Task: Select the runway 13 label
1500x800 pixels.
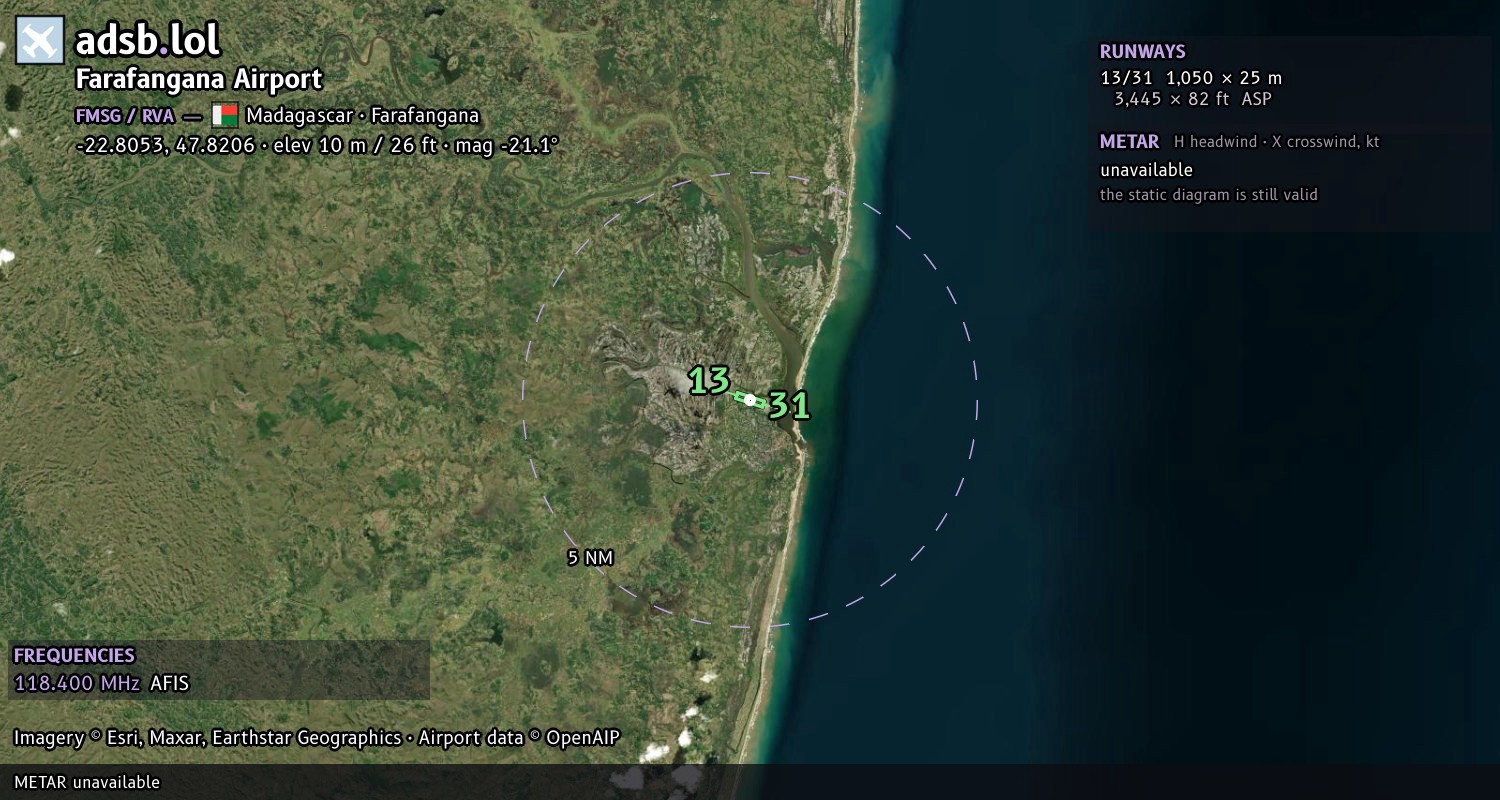Action: point(709,380)
